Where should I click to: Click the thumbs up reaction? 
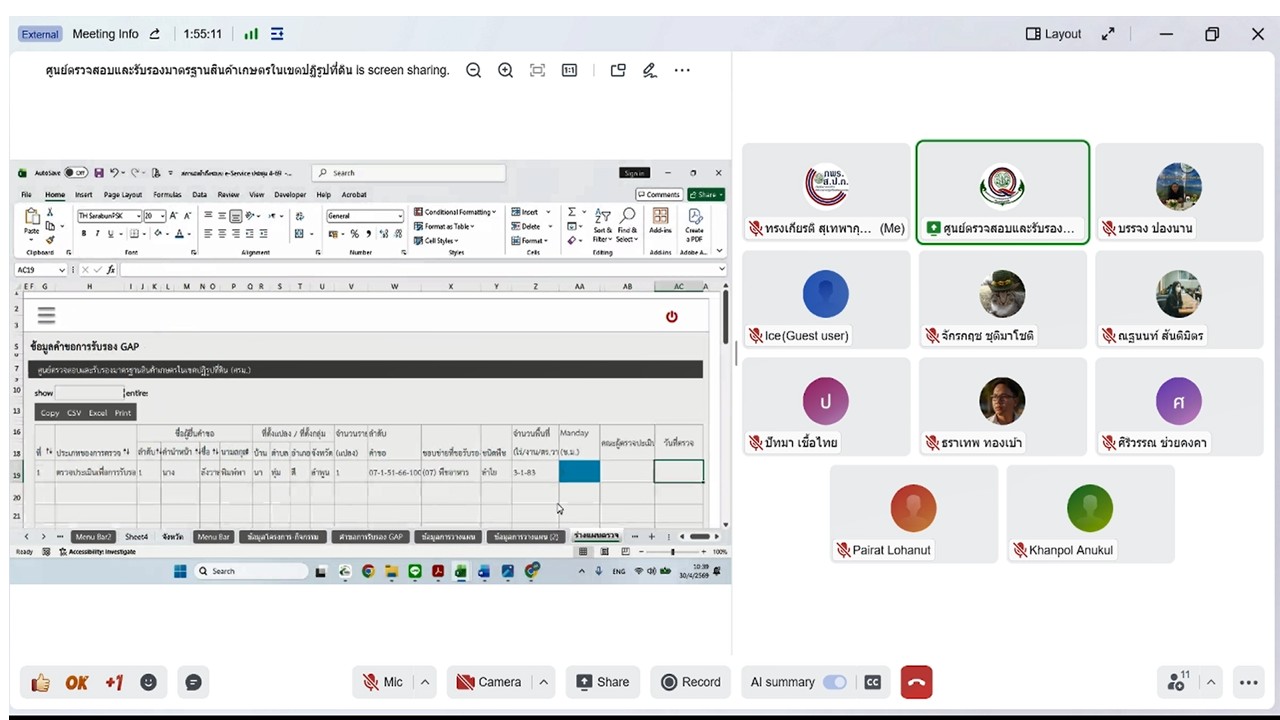click(x=40, y=683)
